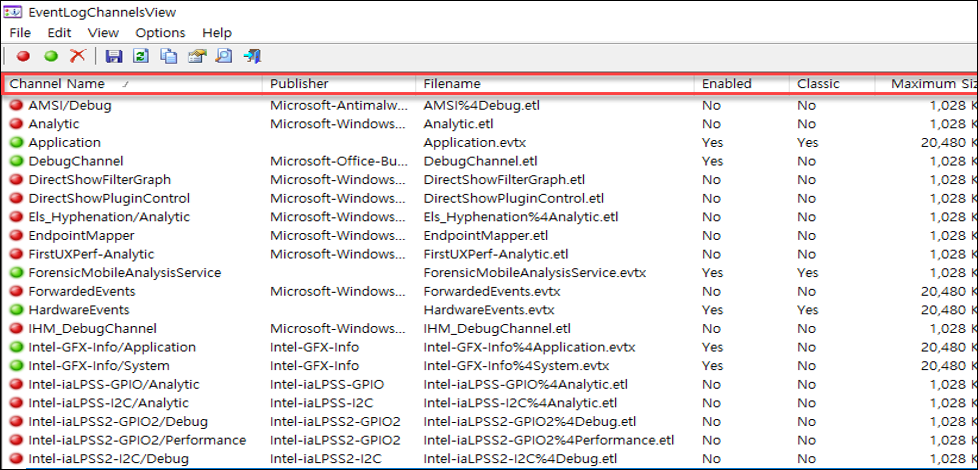Open the File menu

coord(20,33)
